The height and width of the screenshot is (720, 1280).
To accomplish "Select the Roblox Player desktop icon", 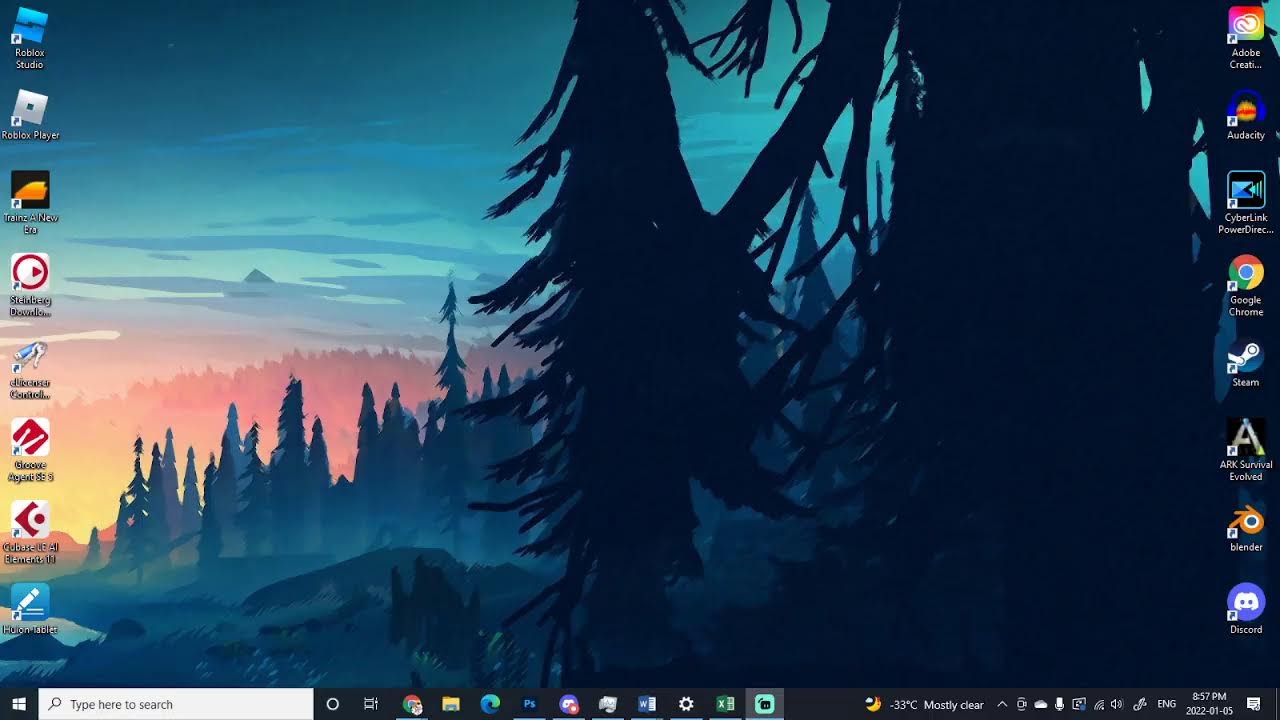I will [x=30, y=114].
